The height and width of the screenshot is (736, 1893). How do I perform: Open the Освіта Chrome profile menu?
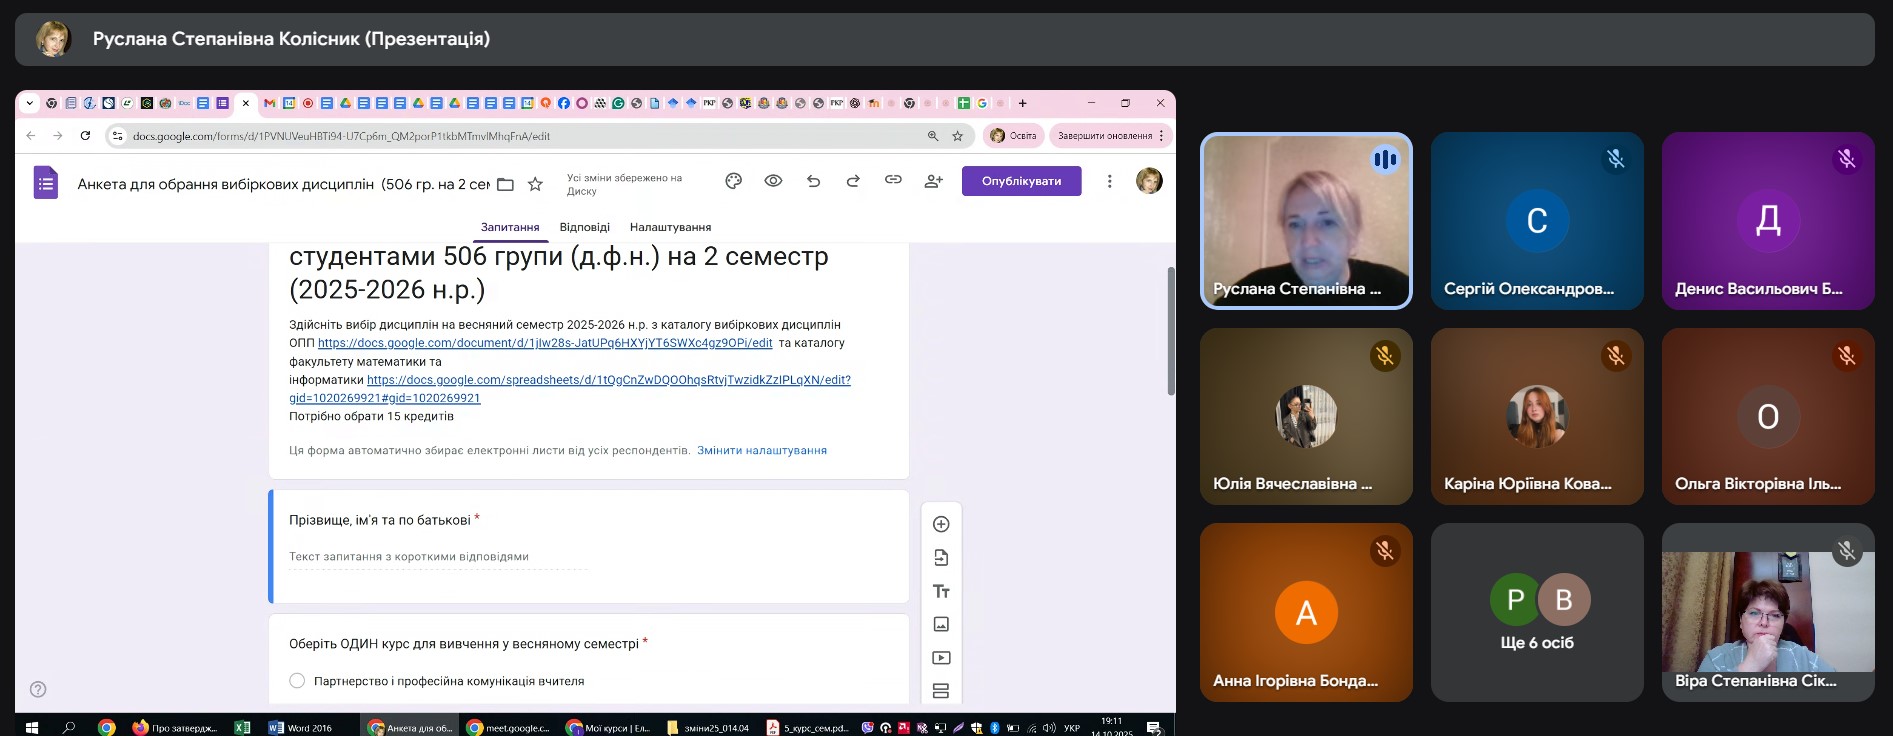(x=1013, y=136)
